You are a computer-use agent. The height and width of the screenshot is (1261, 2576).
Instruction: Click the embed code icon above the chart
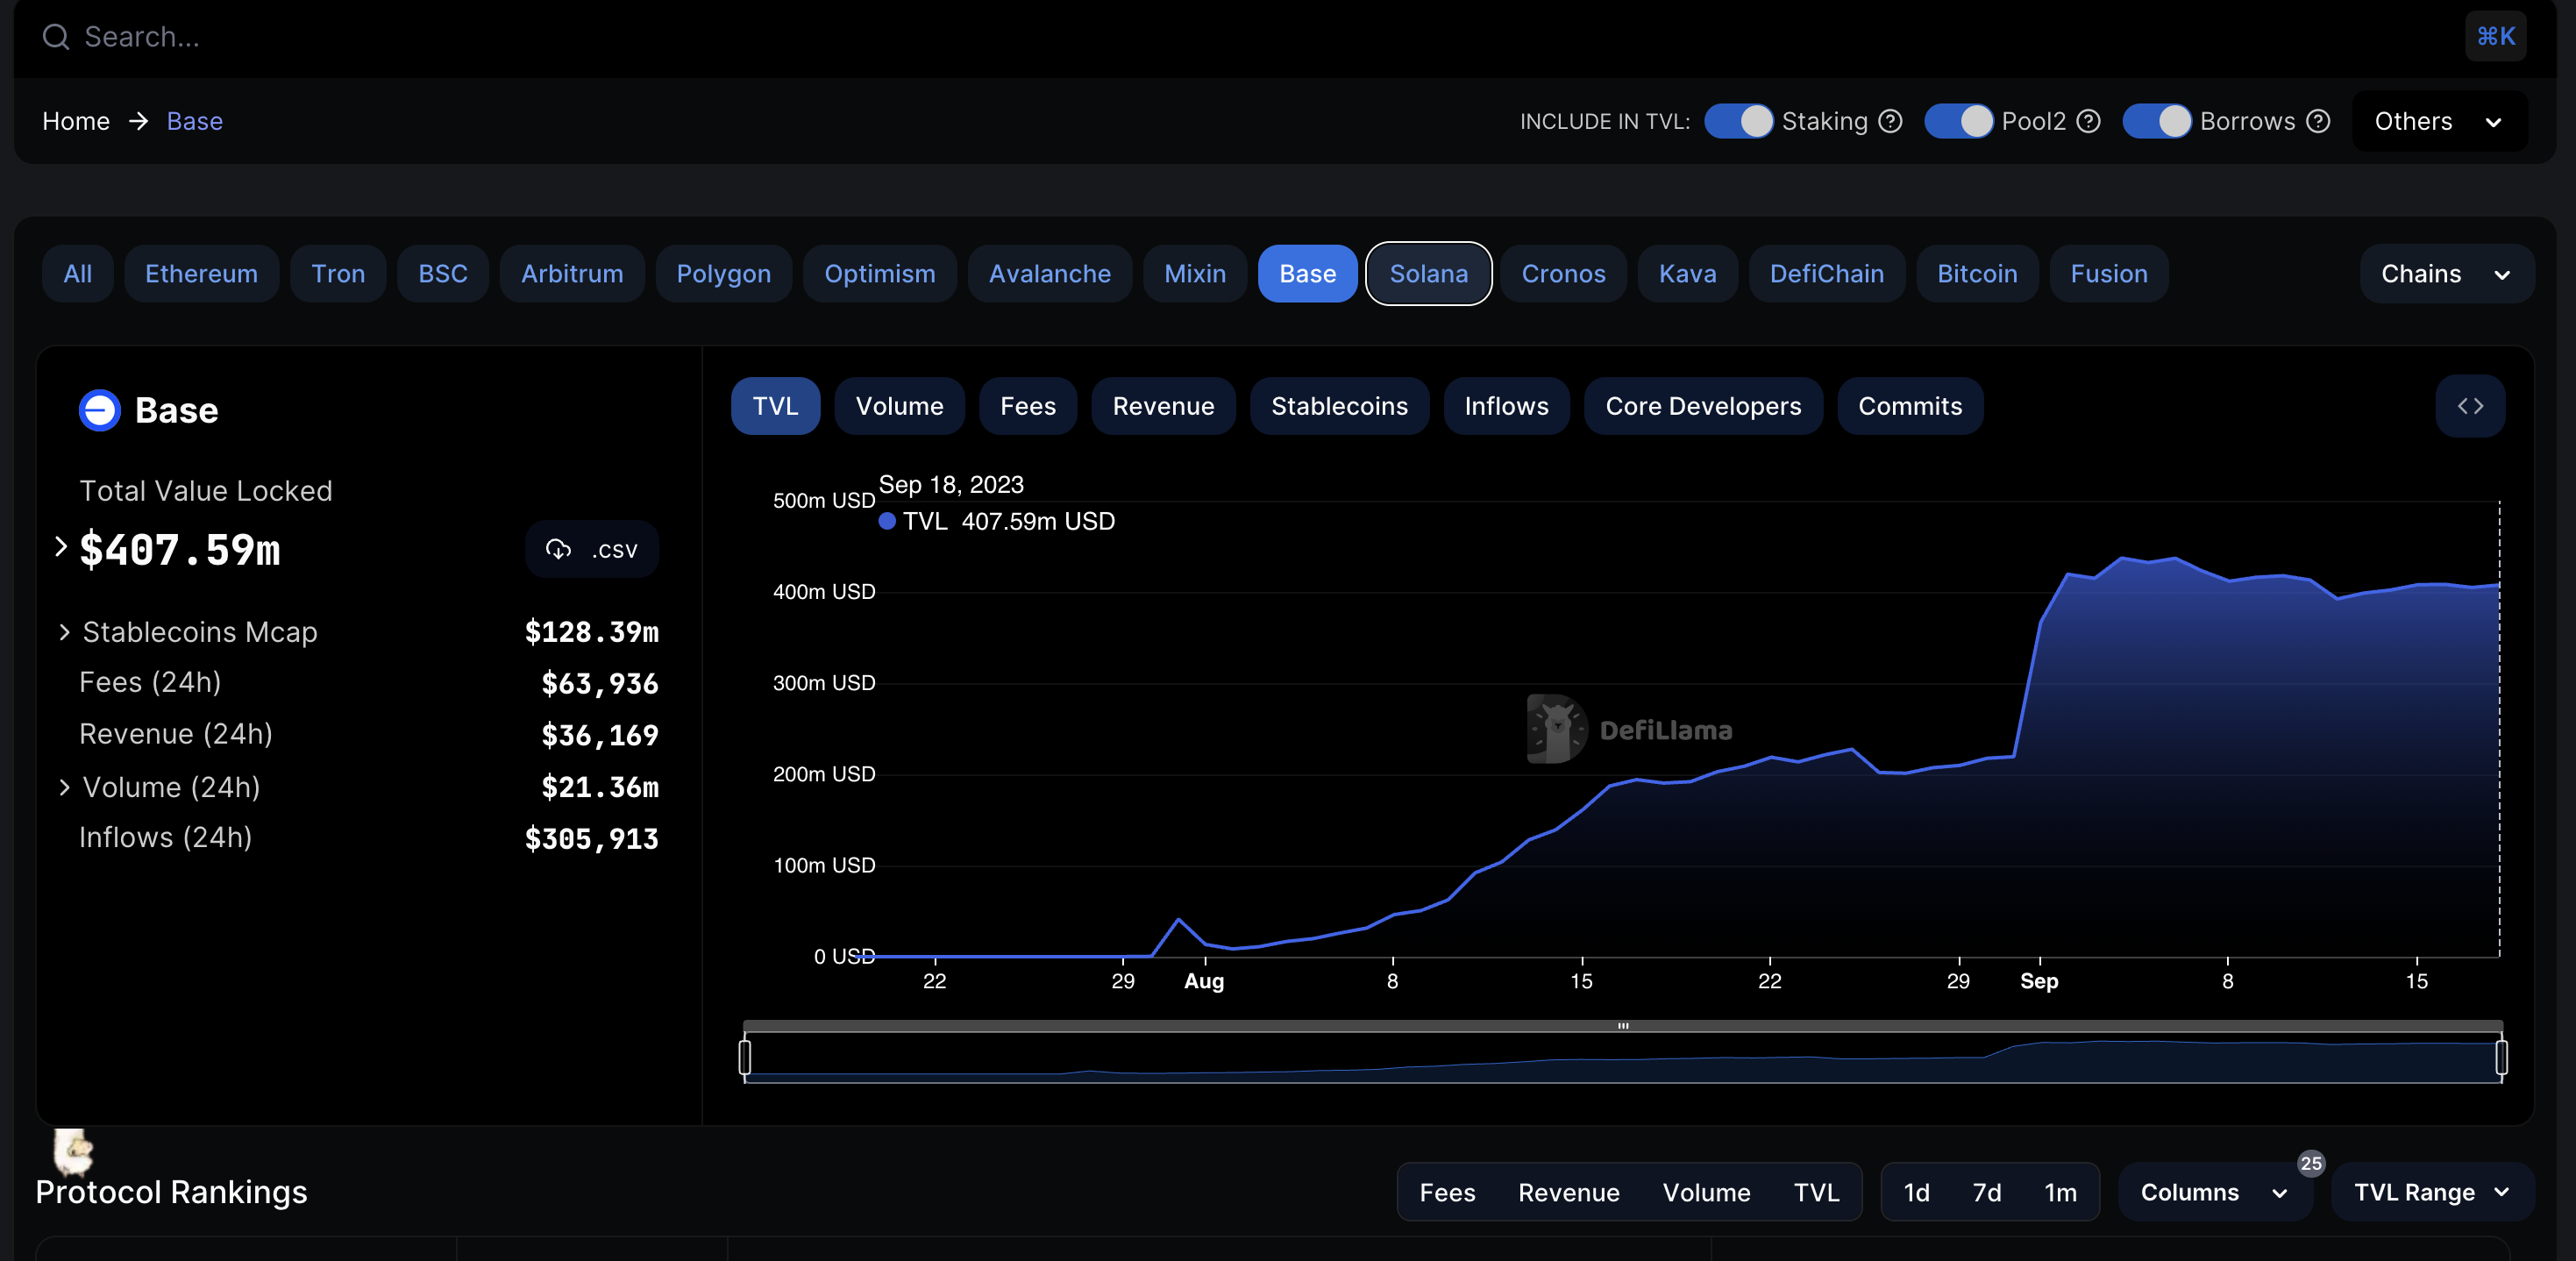point(2470,406)
